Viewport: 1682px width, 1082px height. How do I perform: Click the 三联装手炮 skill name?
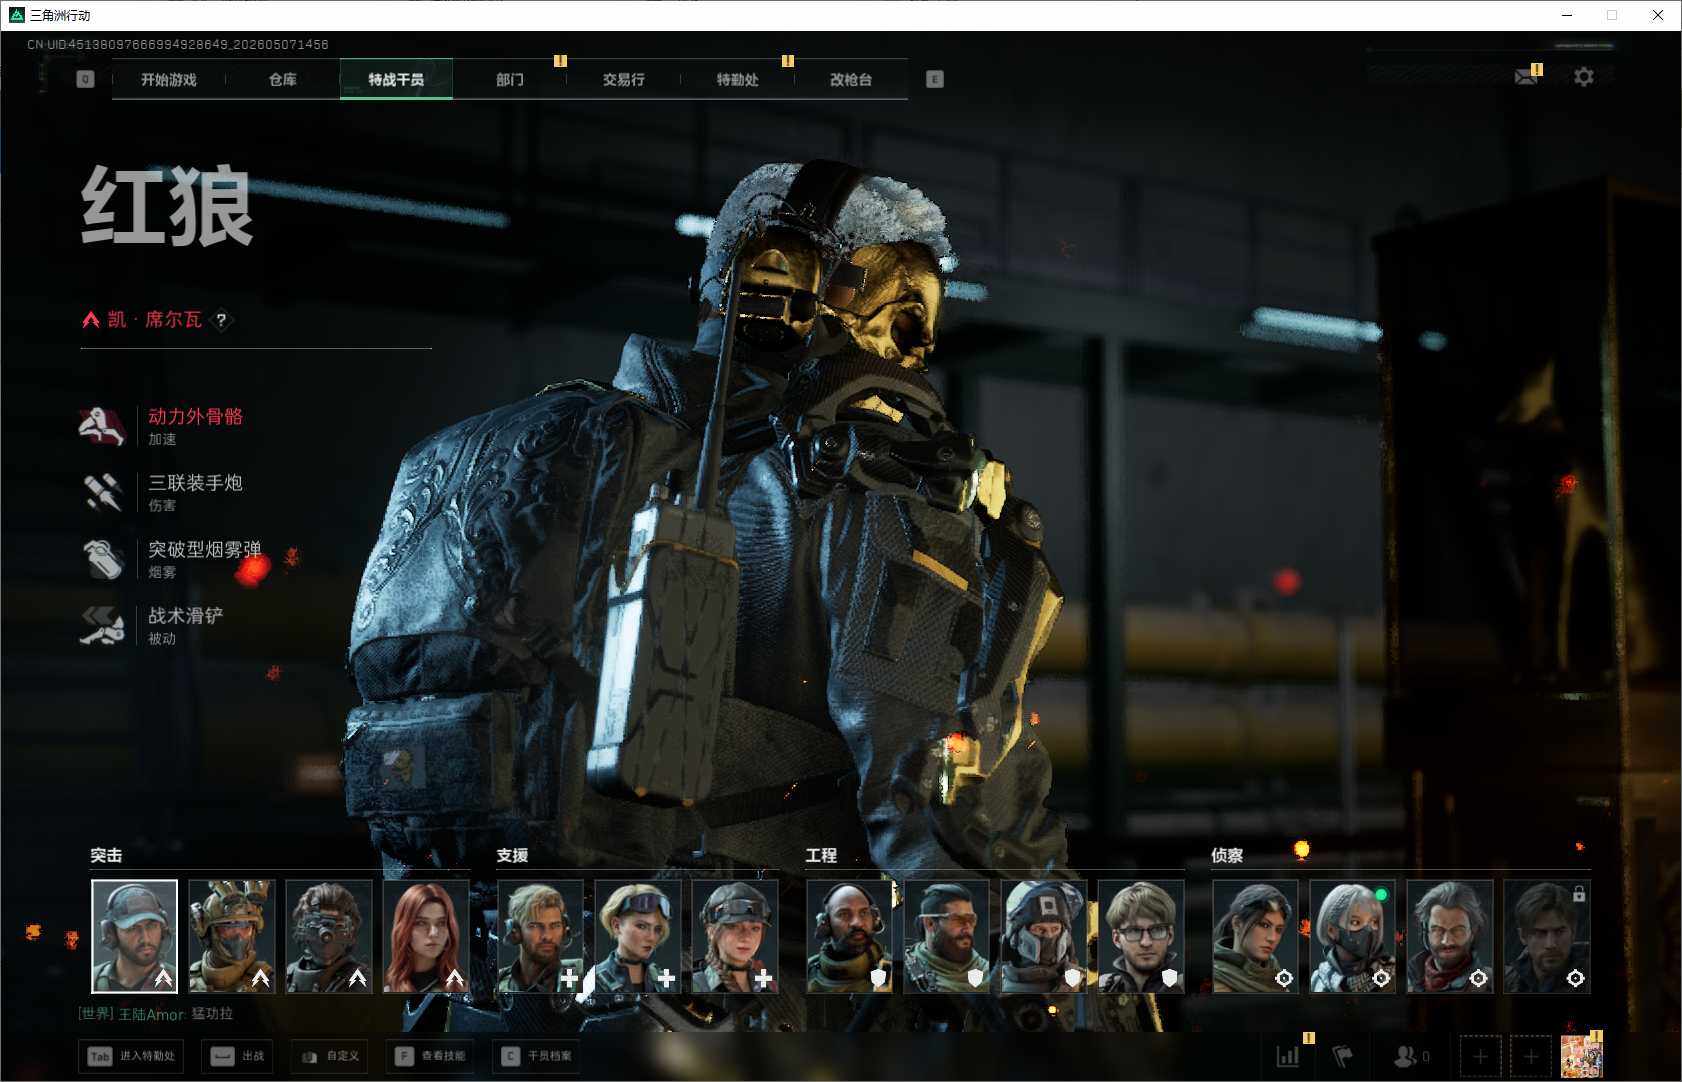pos(196,483)
